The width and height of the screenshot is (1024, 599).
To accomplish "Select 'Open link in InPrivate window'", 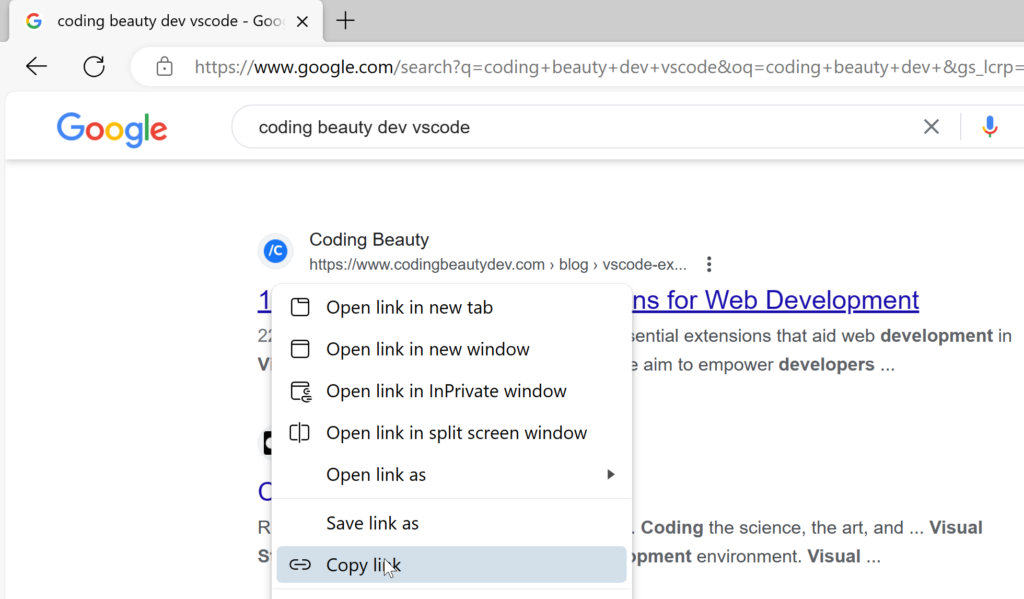I will pyautogui.click(x=446, y=392).
